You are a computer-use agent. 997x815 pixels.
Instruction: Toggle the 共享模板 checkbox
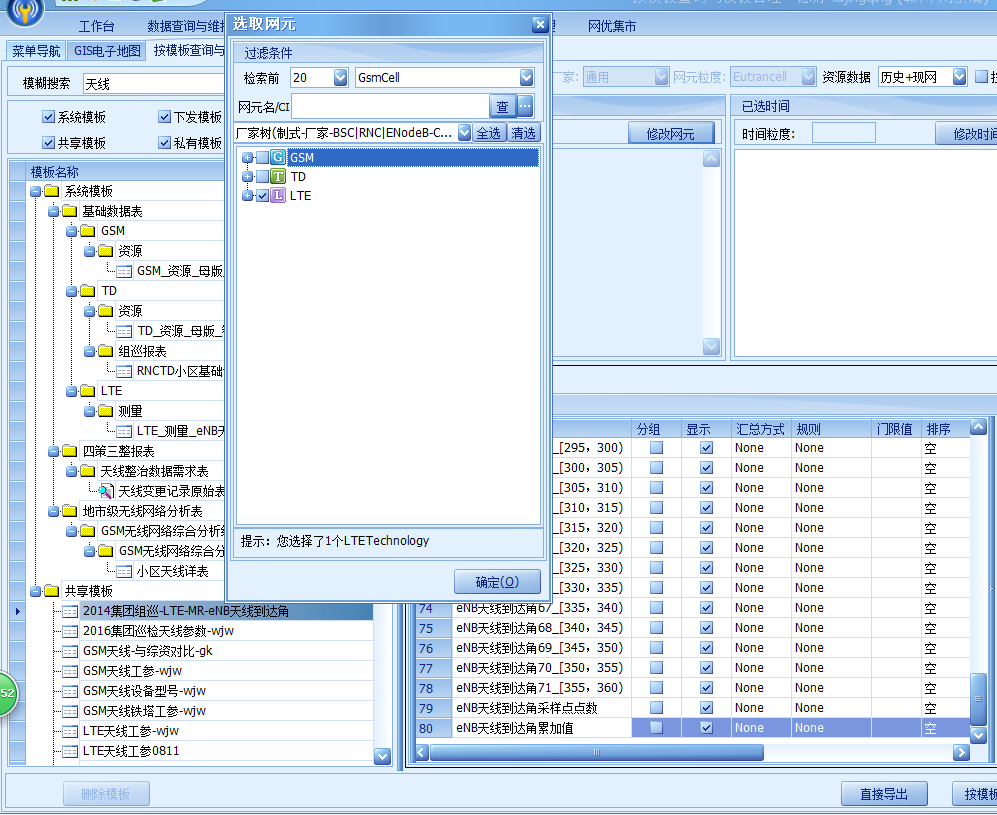coord(48,142)
